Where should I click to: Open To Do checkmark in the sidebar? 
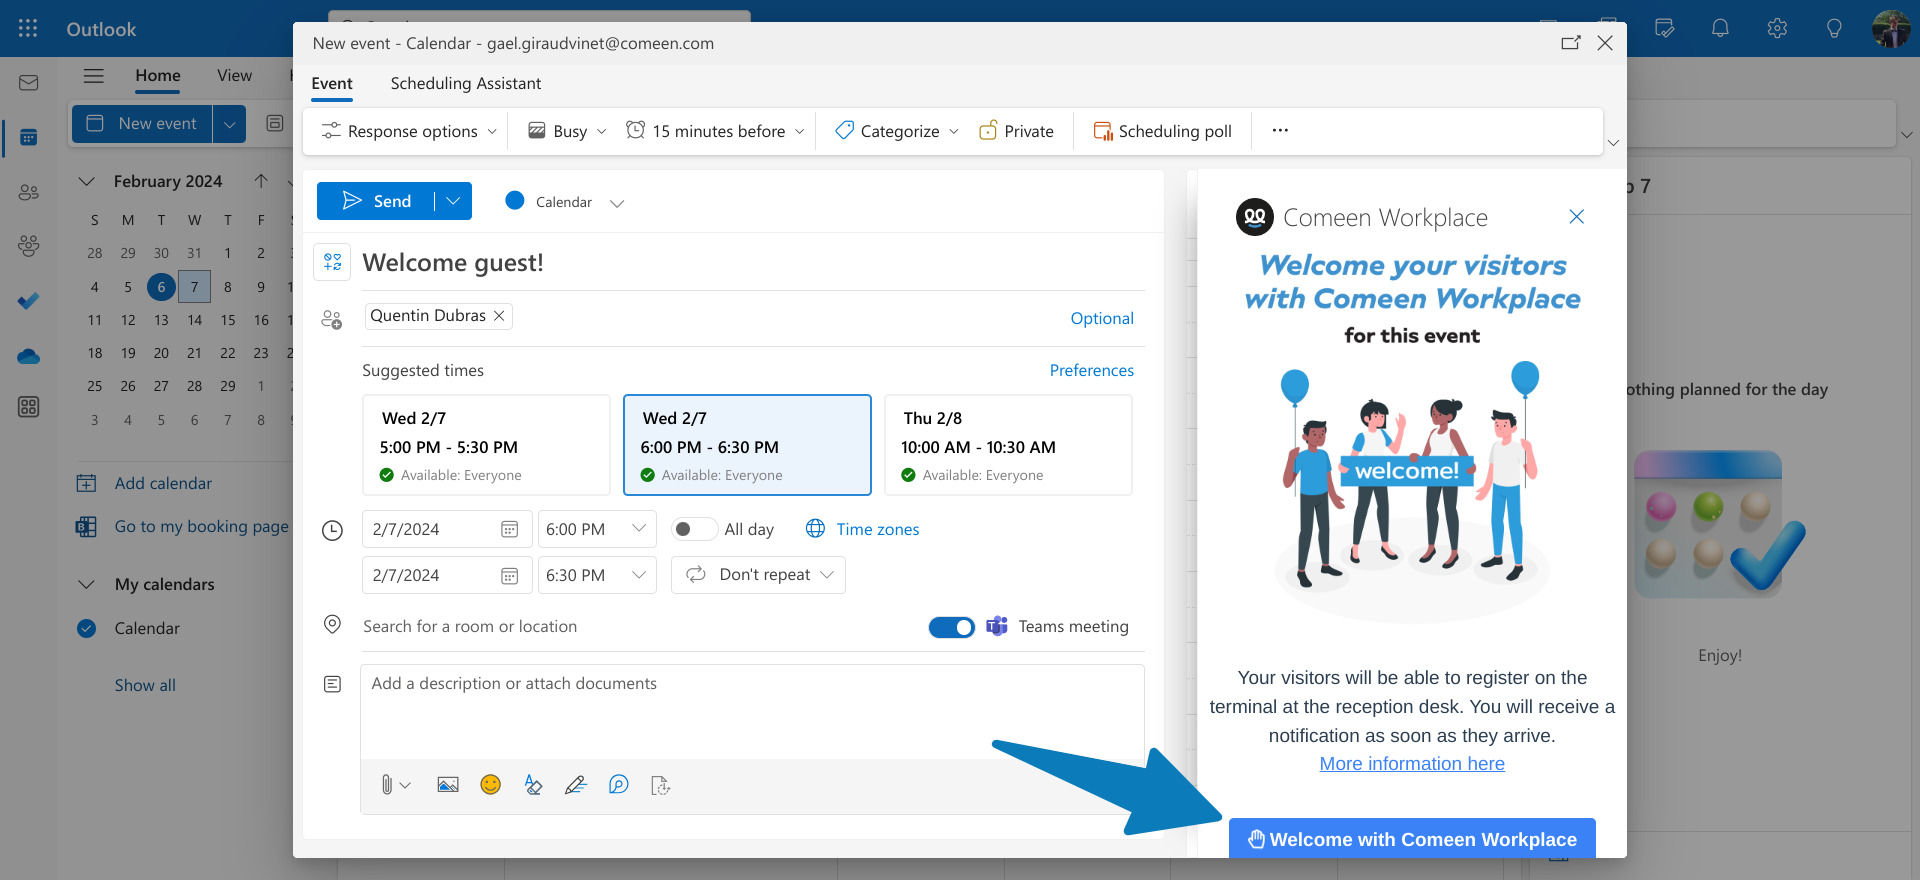point(28,300)
